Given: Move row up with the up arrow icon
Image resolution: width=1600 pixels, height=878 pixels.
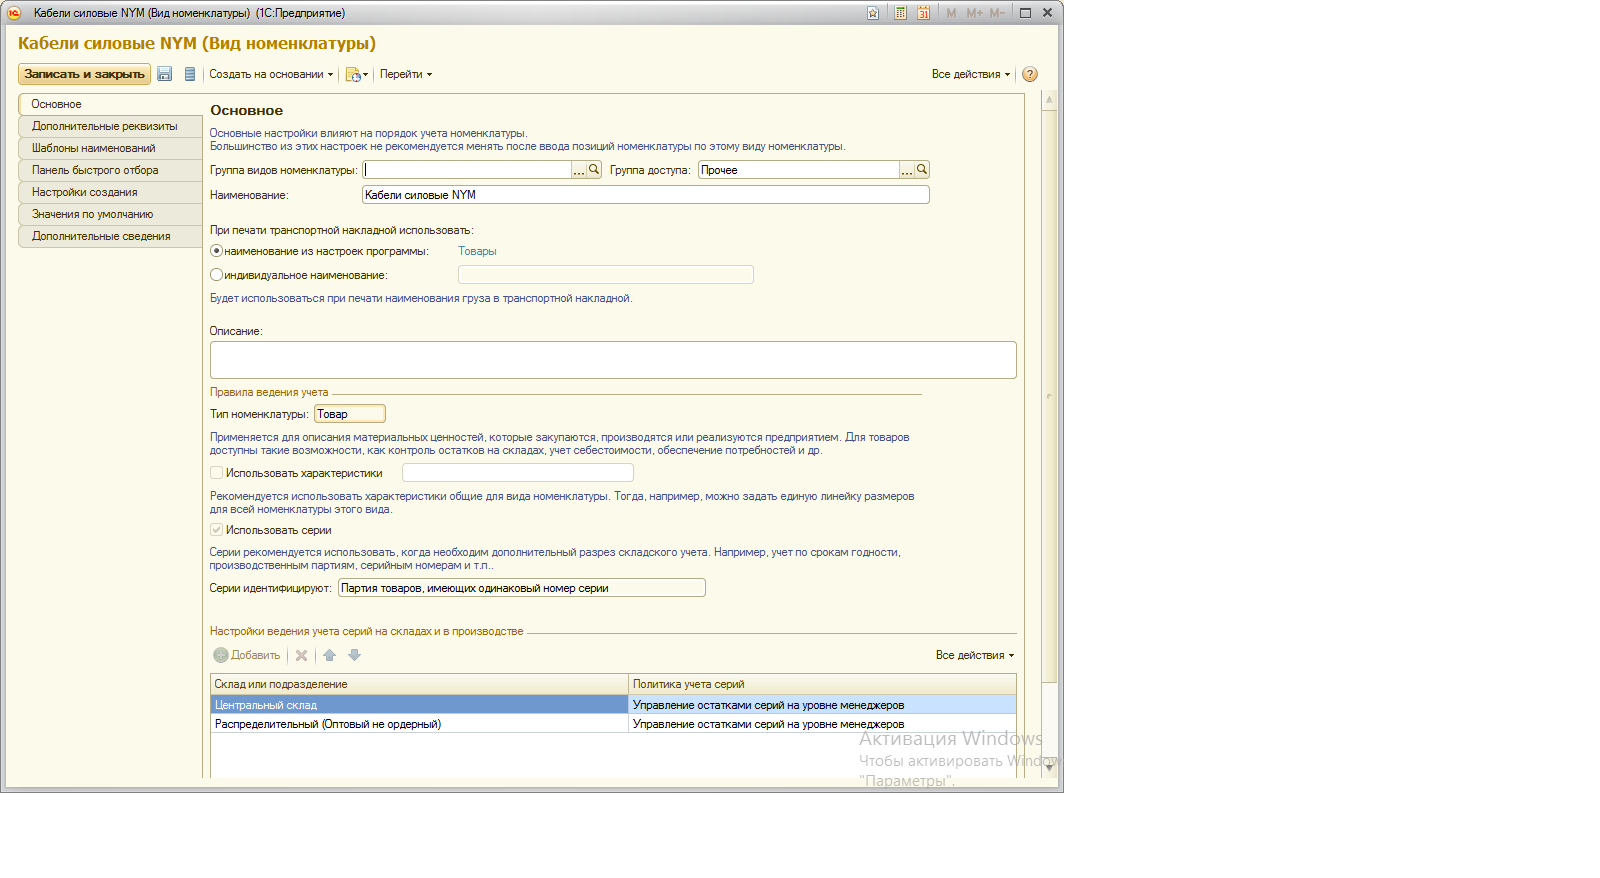Looking at the screenshot, I should [329, 655].
